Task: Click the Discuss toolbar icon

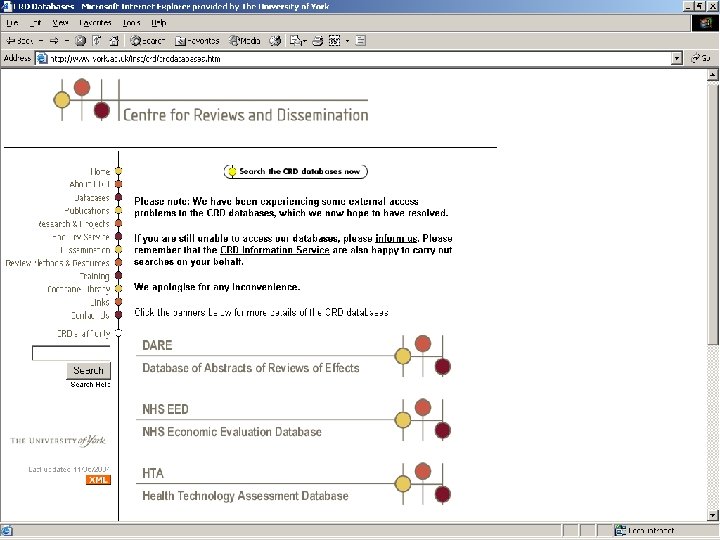Action: point(361,41)
